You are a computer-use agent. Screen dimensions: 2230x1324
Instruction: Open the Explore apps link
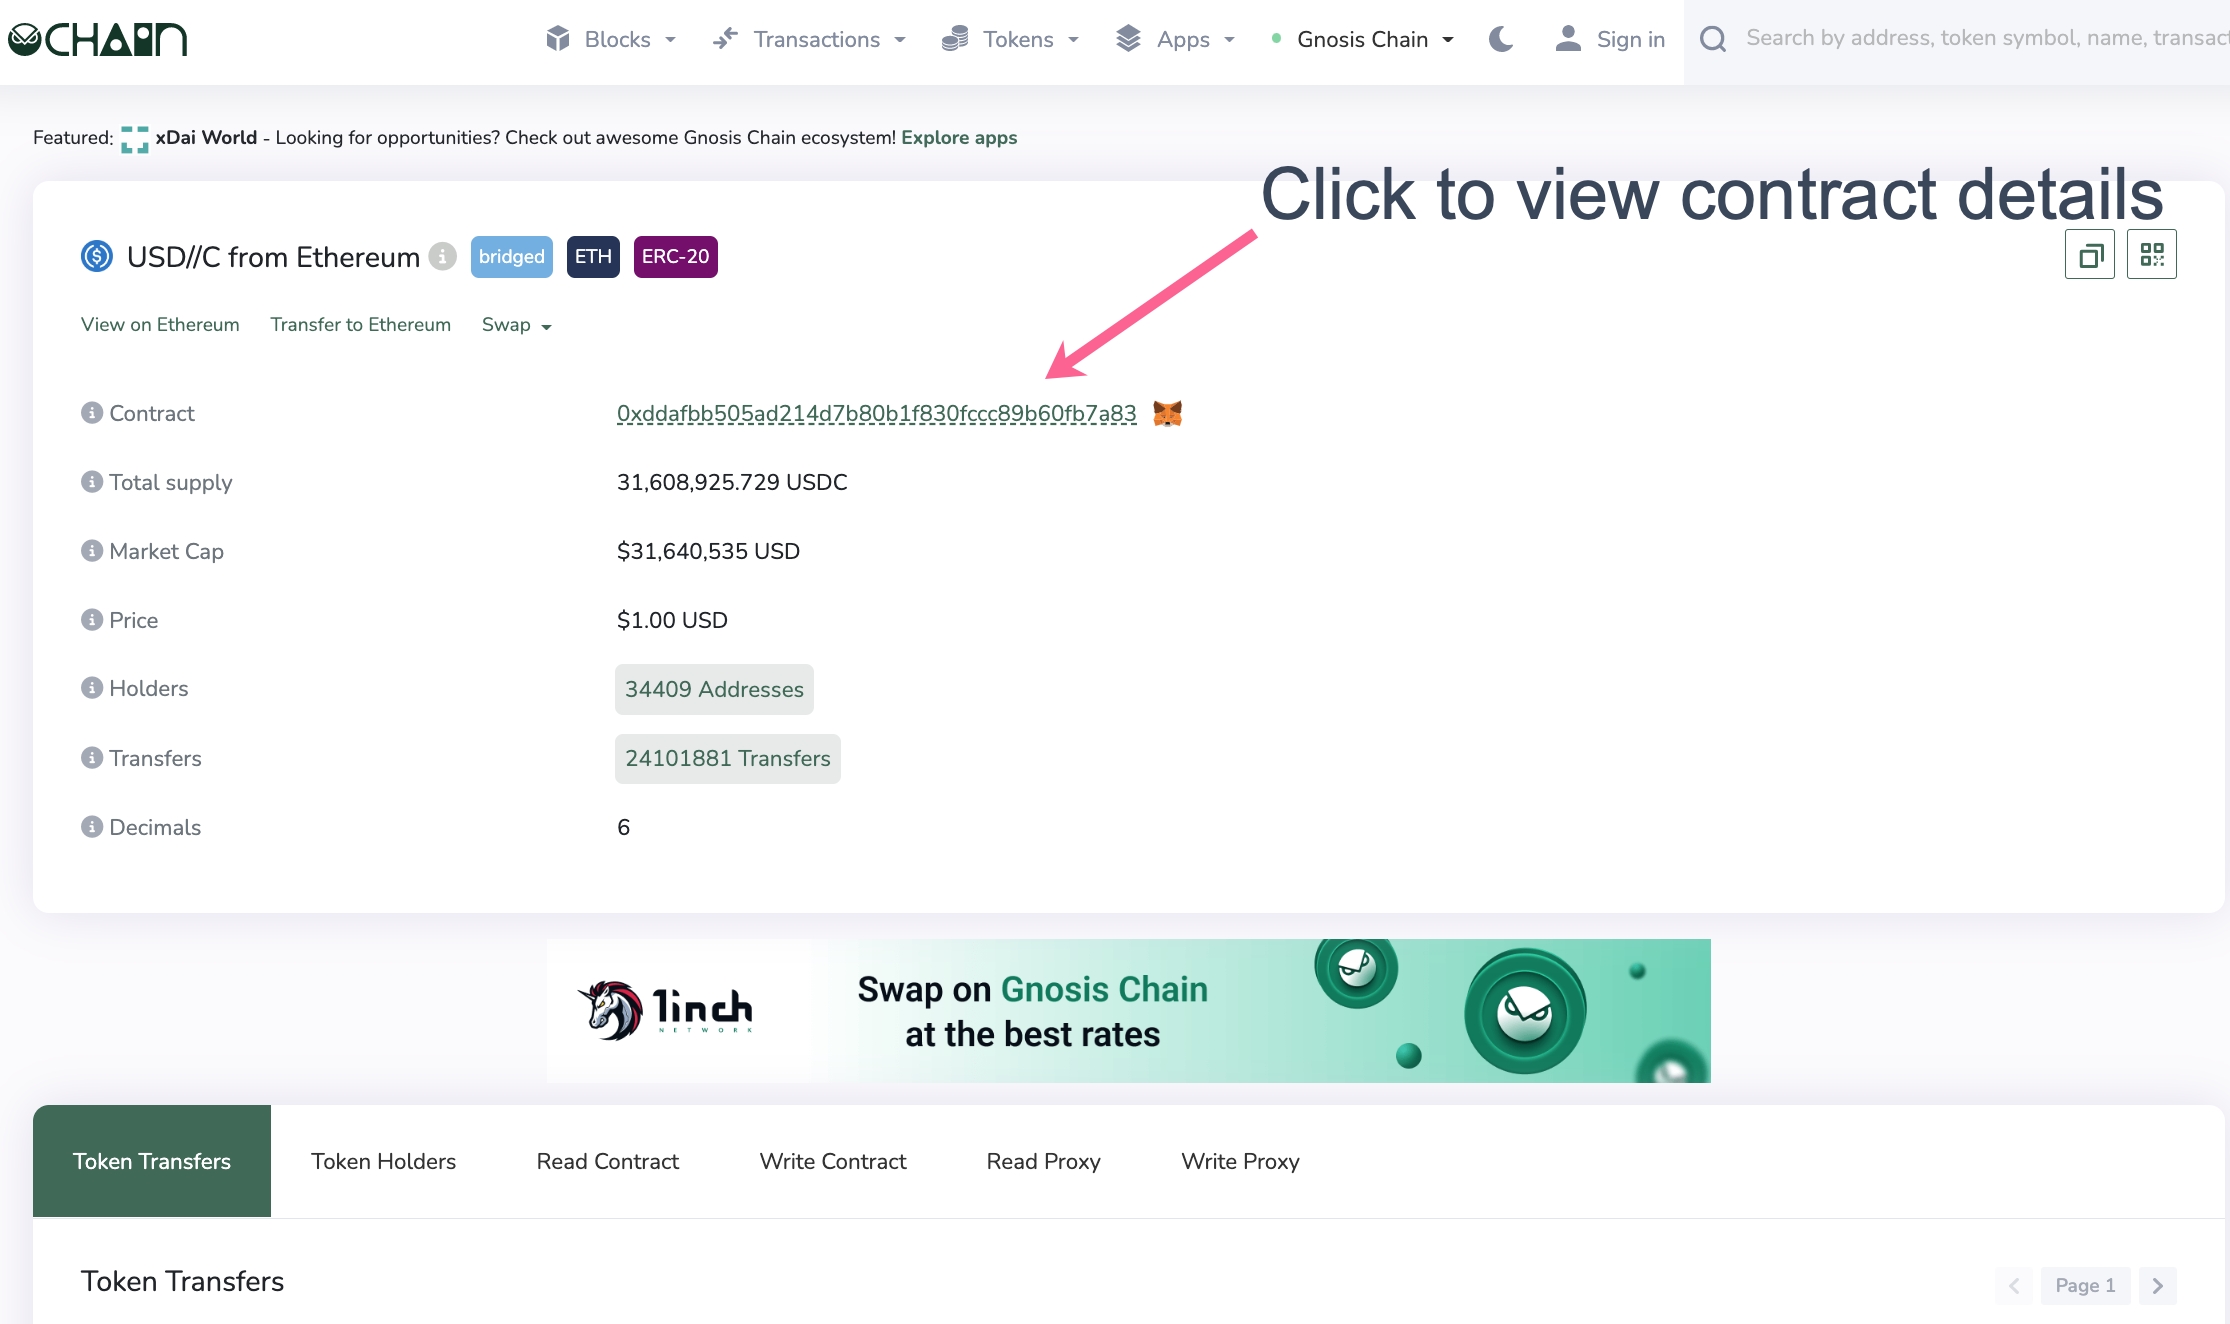pyautogui.click(x=959, y=138)
